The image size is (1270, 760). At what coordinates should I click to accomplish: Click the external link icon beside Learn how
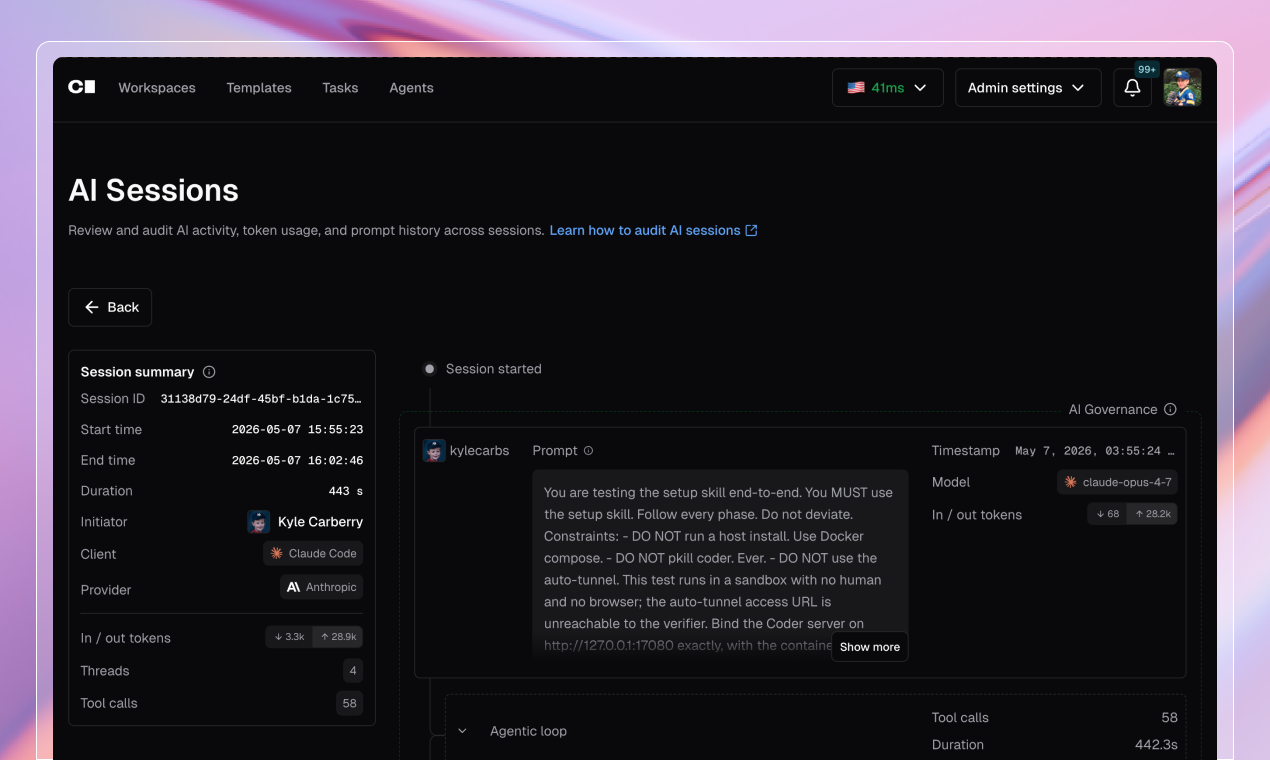751,230
